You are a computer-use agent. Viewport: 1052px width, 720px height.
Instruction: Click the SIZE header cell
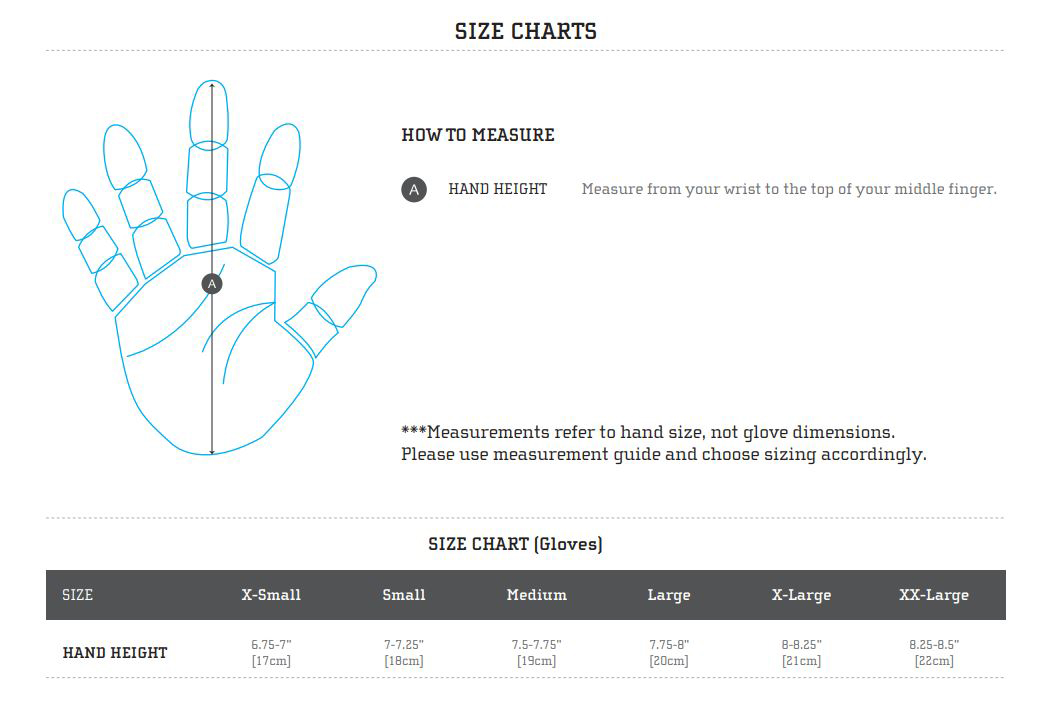[x=78, y=595]
